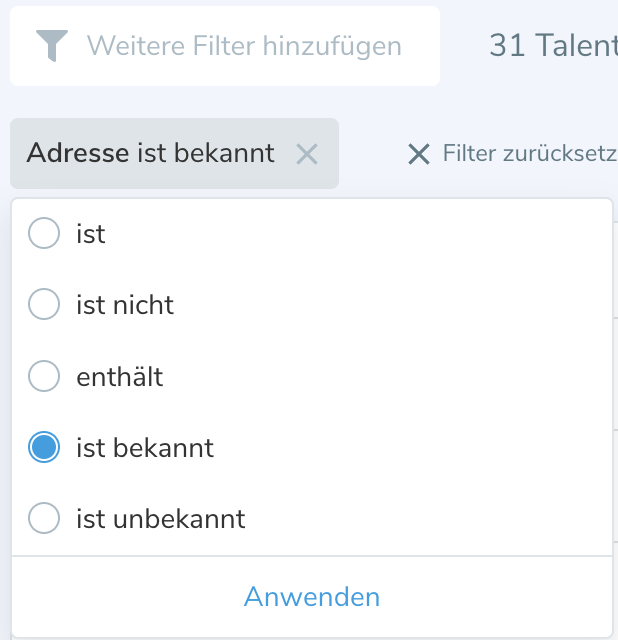The width and height of the screenshot is (618, 640).
Task: Click the 'ist nicht' option label text
Action: point(125,305)
